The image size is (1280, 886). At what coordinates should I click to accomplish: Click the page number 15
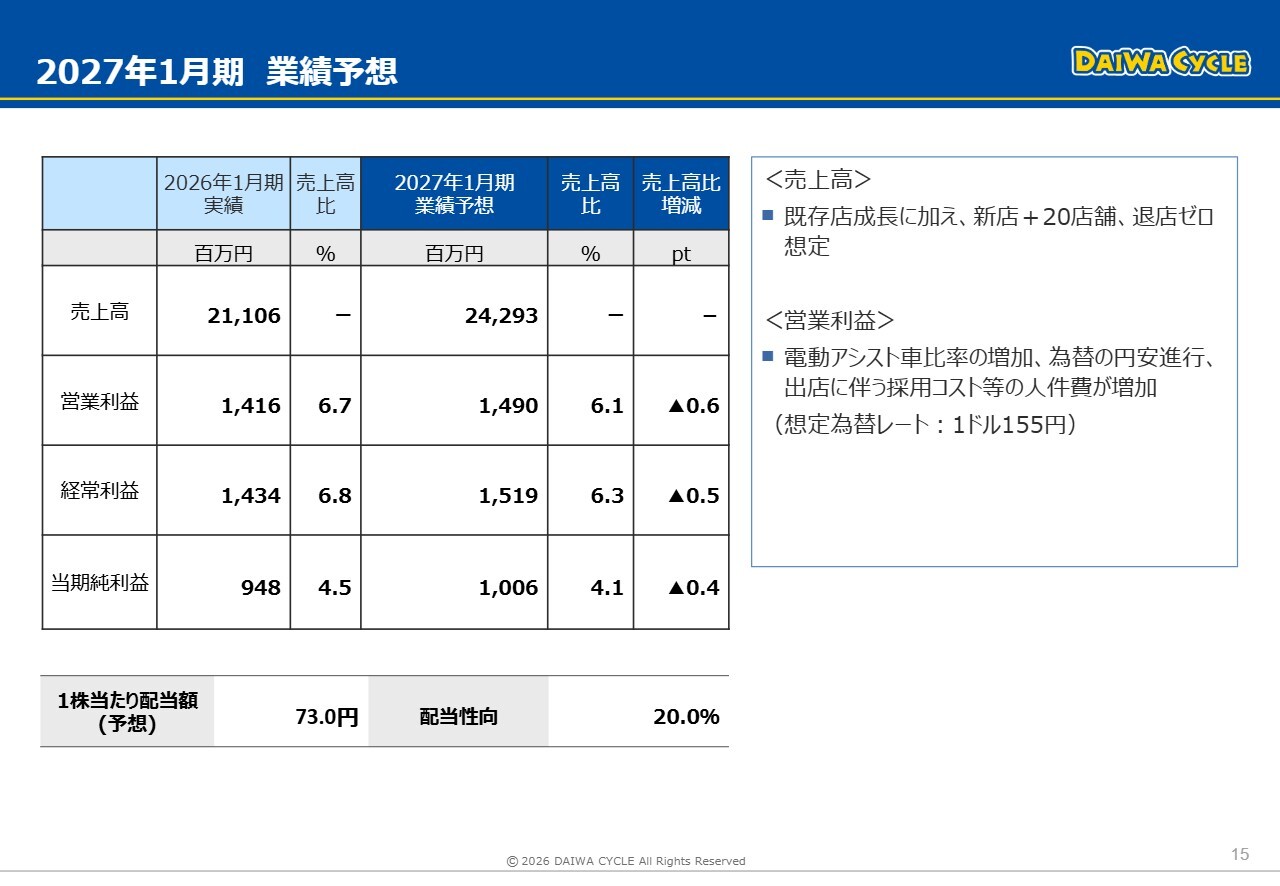[x=1239, y=854]
